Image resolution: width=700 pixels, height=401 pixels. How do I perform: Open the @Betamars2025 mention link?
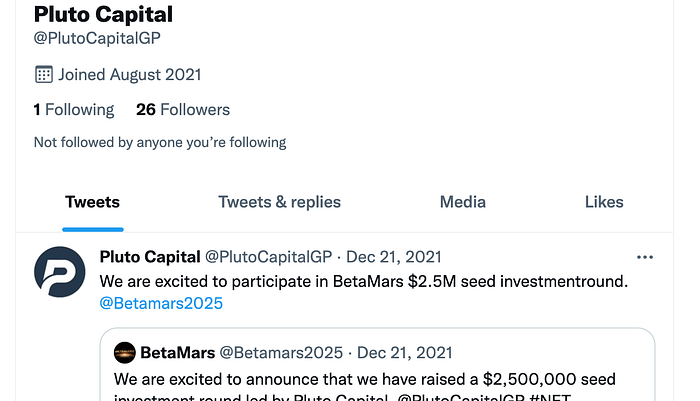tap(161, 304)
